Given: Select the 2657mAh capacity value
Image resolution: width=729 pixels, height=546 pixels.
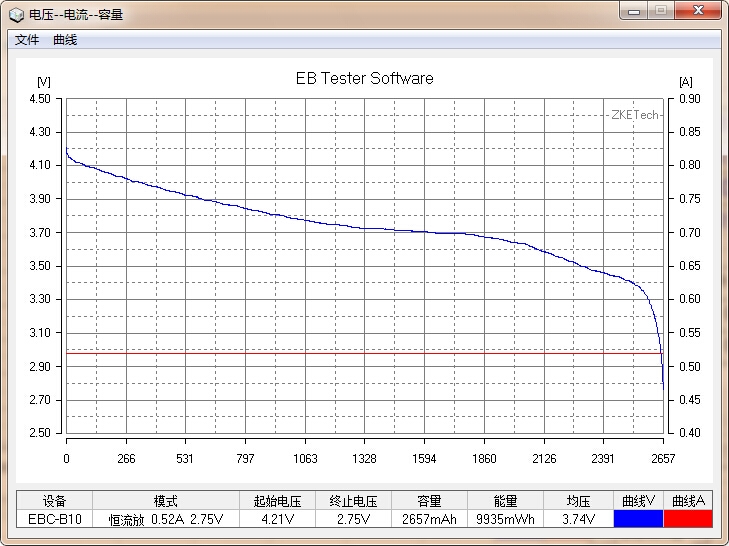Looking at the screenshot, I should [x=429, y=519].
